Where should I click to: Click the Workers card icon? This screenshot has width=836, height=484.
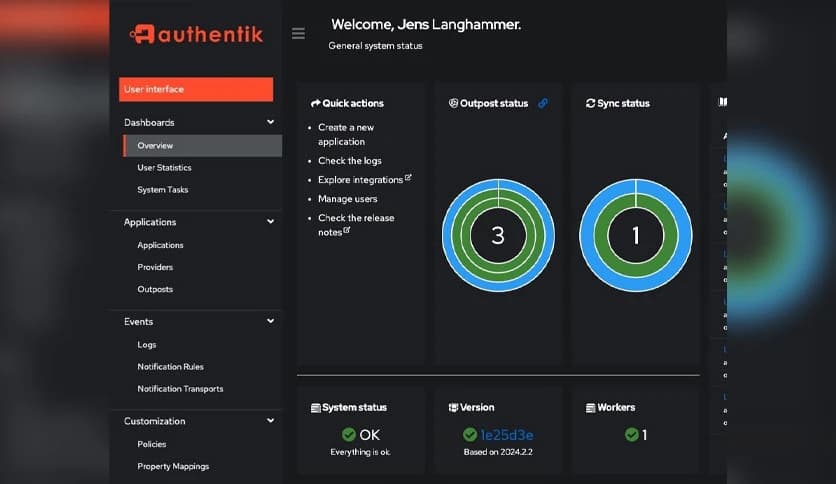(590, 408)
